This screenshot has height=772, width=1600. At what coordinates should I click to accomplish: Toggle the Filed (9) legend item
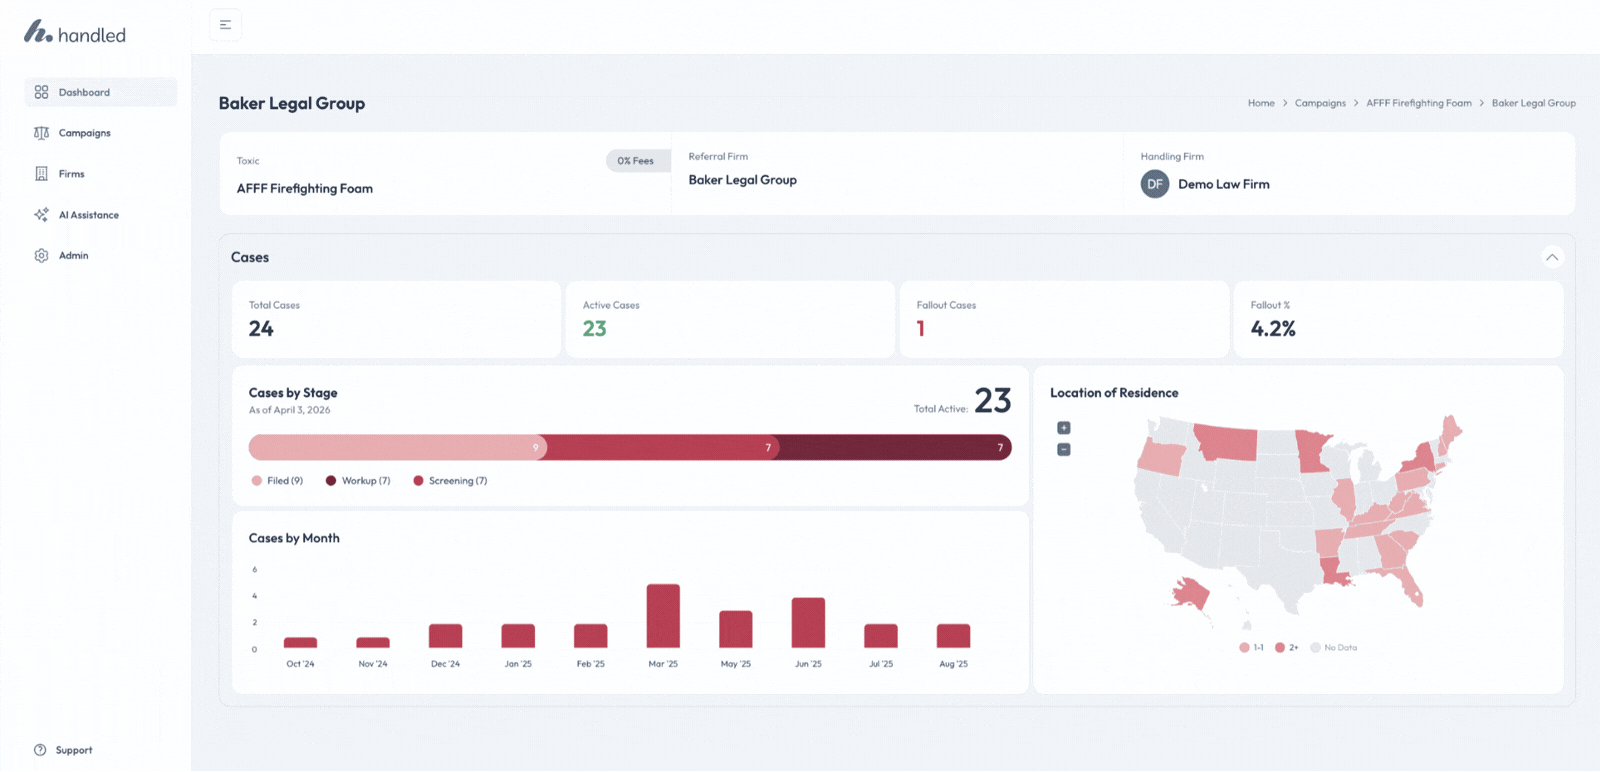pos(277,481)
